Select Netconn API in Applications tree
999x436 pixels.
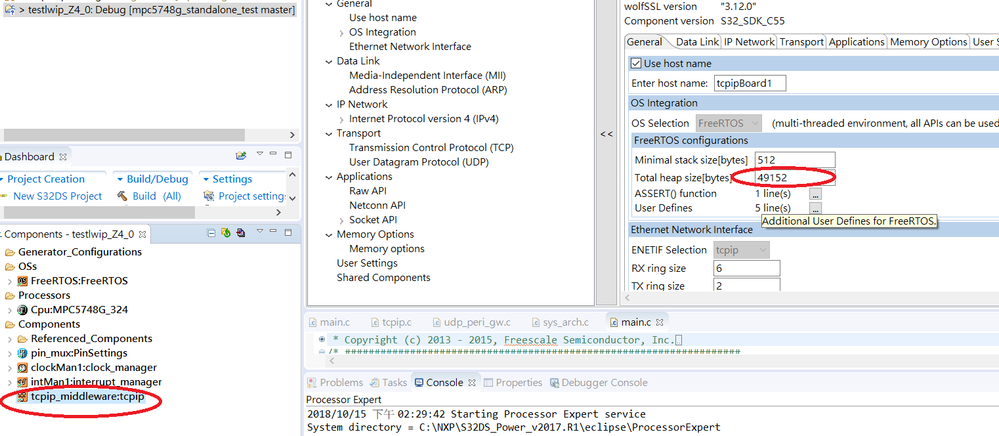click(377, 205)
